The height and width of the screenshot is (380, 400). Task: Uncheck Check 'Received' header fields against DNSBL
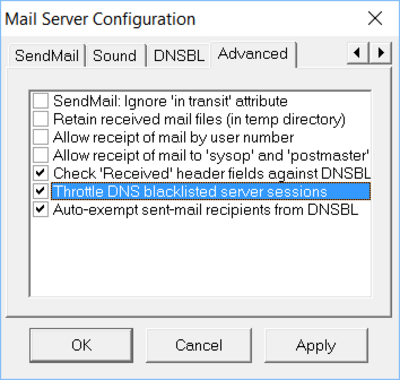[41, 173]
